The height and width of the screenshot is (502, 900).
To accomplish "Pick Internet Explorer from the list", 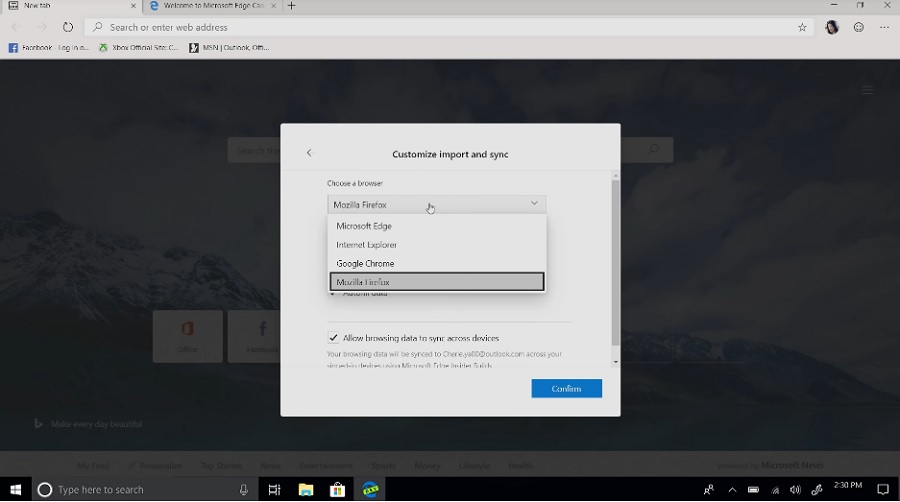I will [x=366, y=245].
